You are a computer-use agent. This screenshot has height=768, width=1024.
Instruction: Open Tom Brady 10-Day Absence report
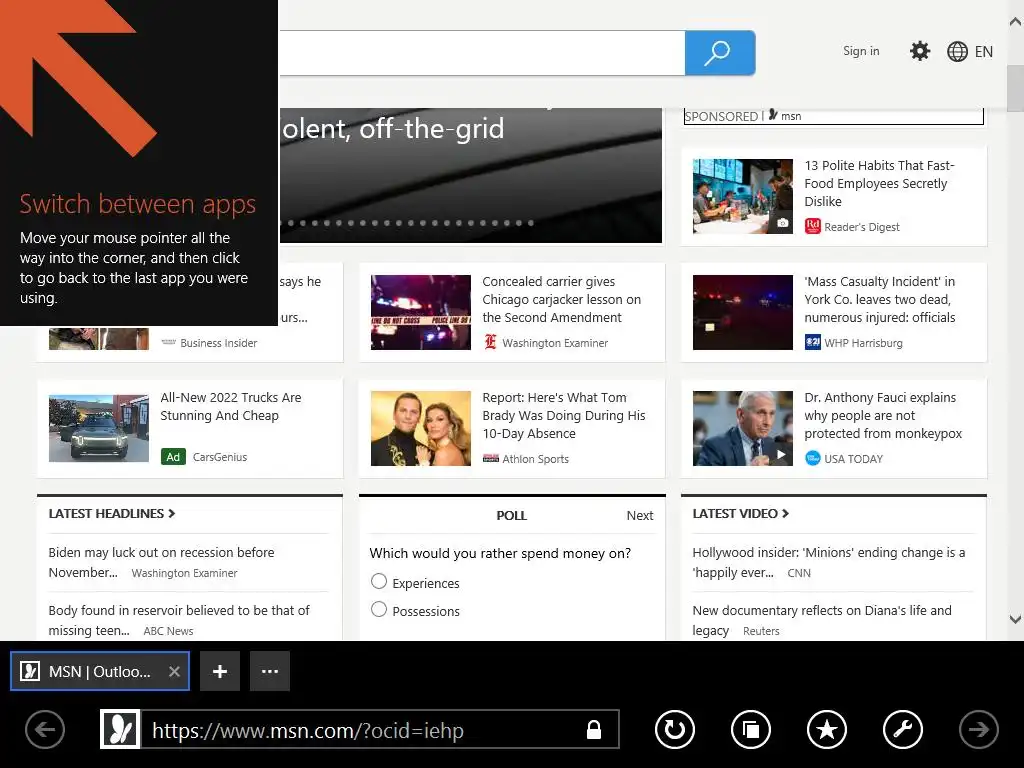pos(564,415)
